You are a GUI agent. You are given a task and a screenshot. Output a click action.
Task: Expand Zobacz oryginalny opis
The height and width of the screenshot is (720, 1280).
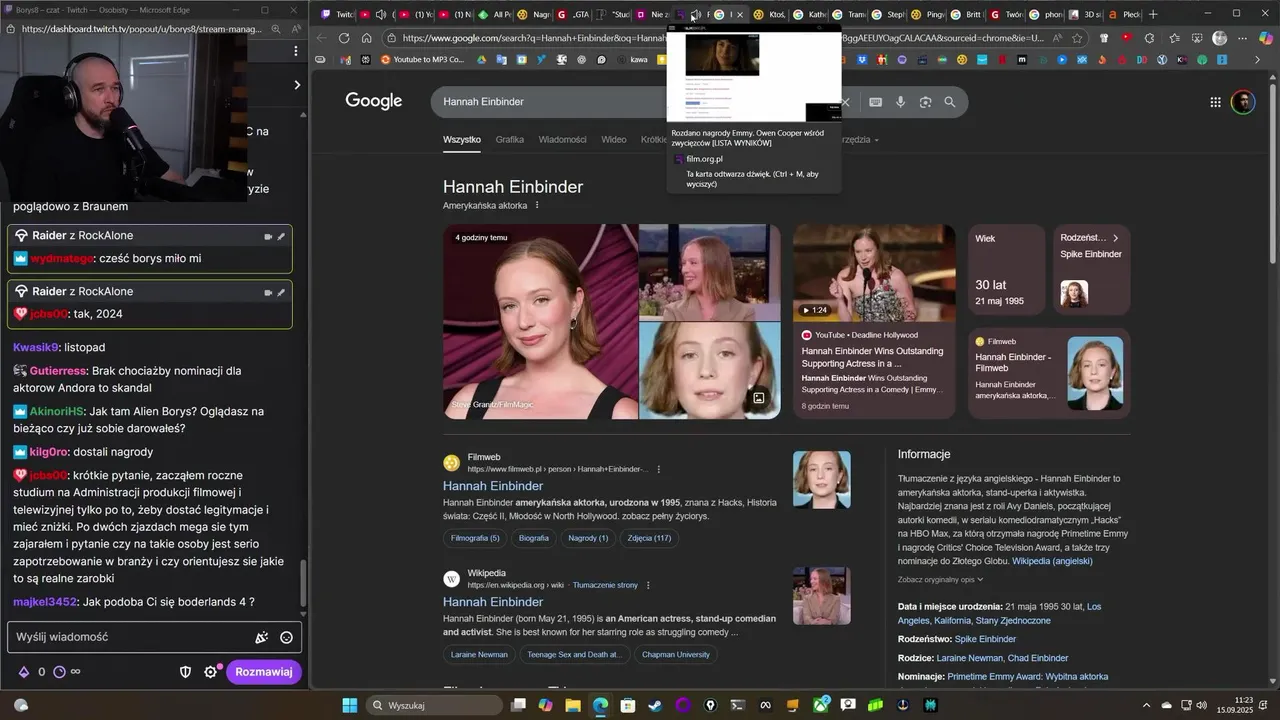[x=940, y=580]
